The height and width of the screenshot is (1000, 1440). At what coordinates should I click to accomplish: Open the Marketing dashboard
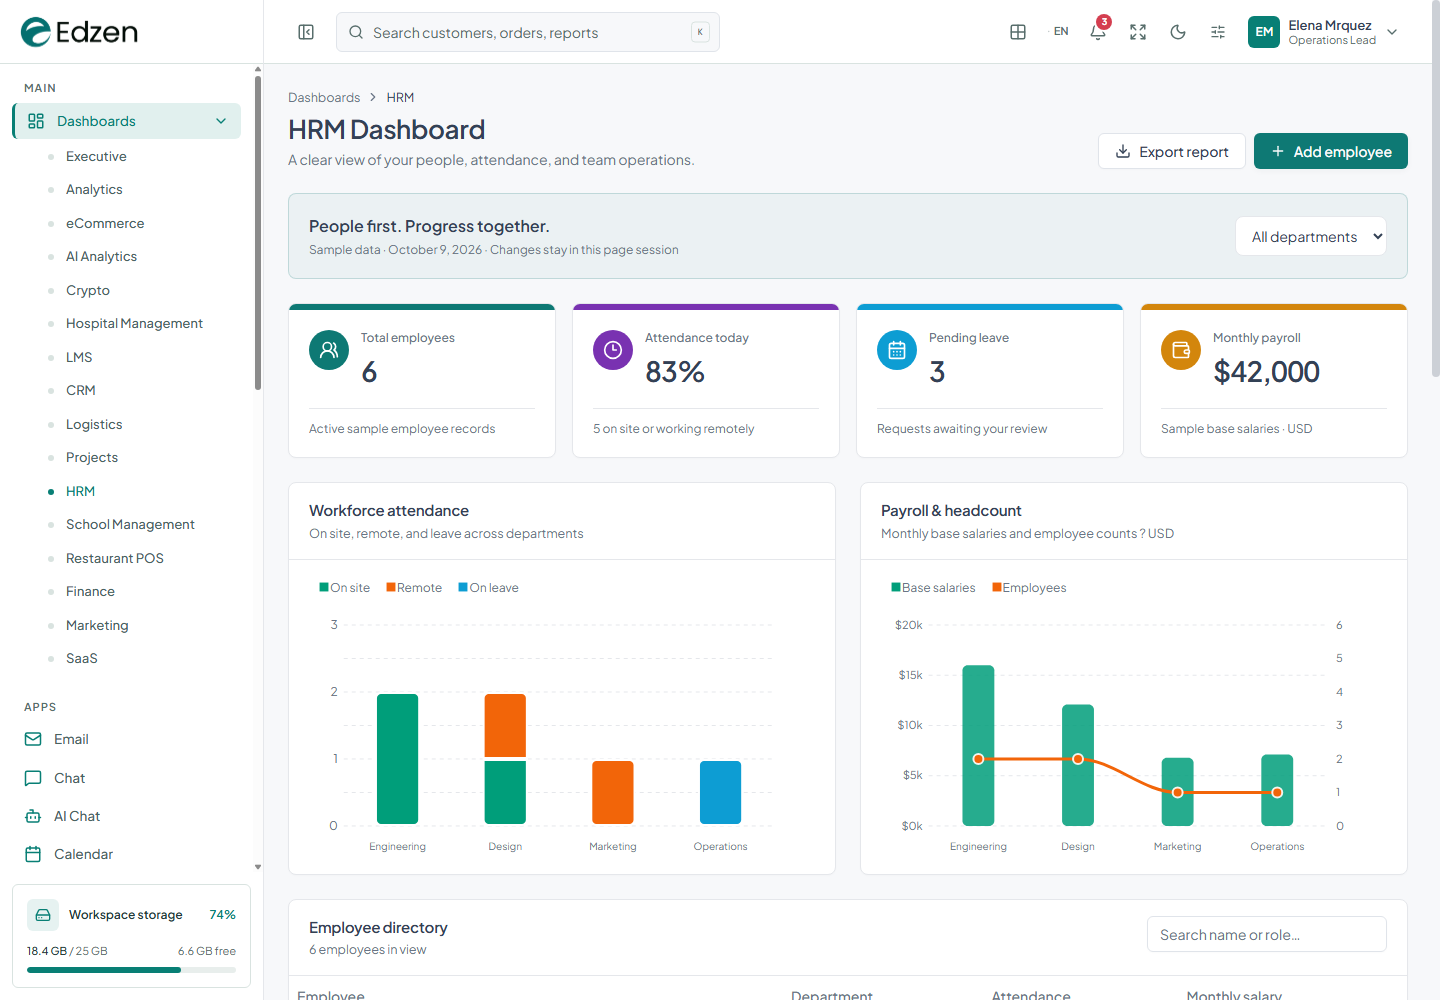tap(97, 625)
